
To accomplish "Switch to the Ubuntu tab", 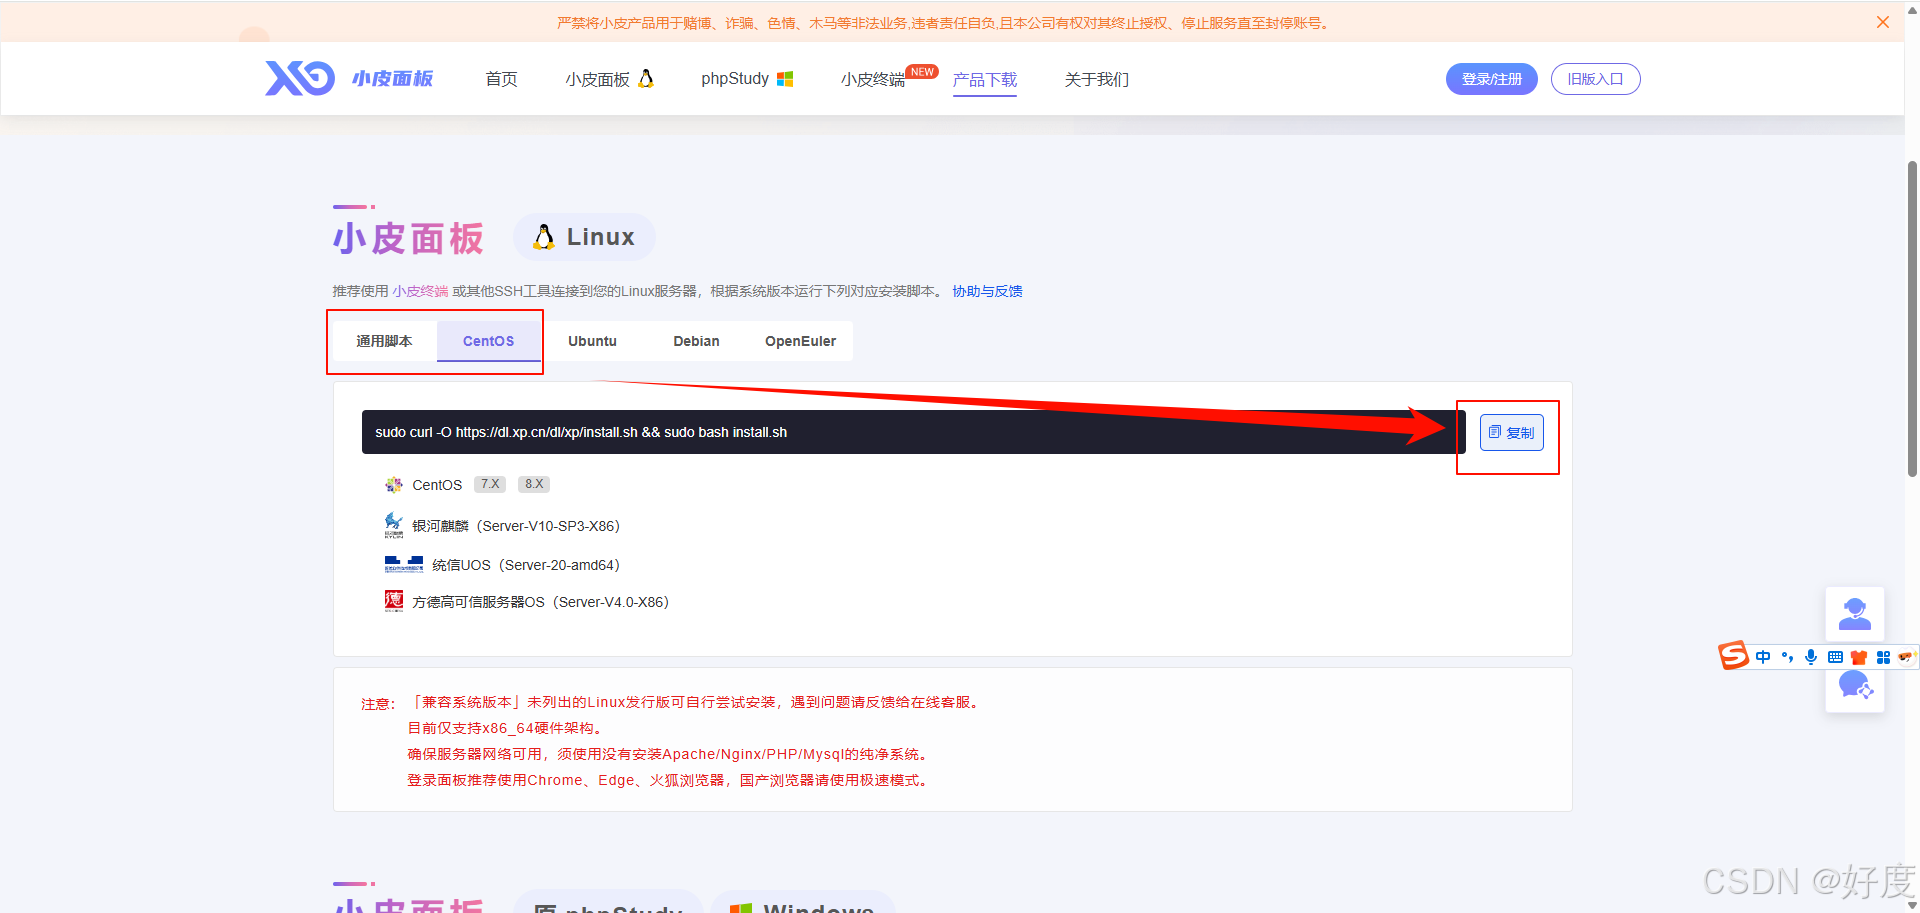I will point(593,341).
